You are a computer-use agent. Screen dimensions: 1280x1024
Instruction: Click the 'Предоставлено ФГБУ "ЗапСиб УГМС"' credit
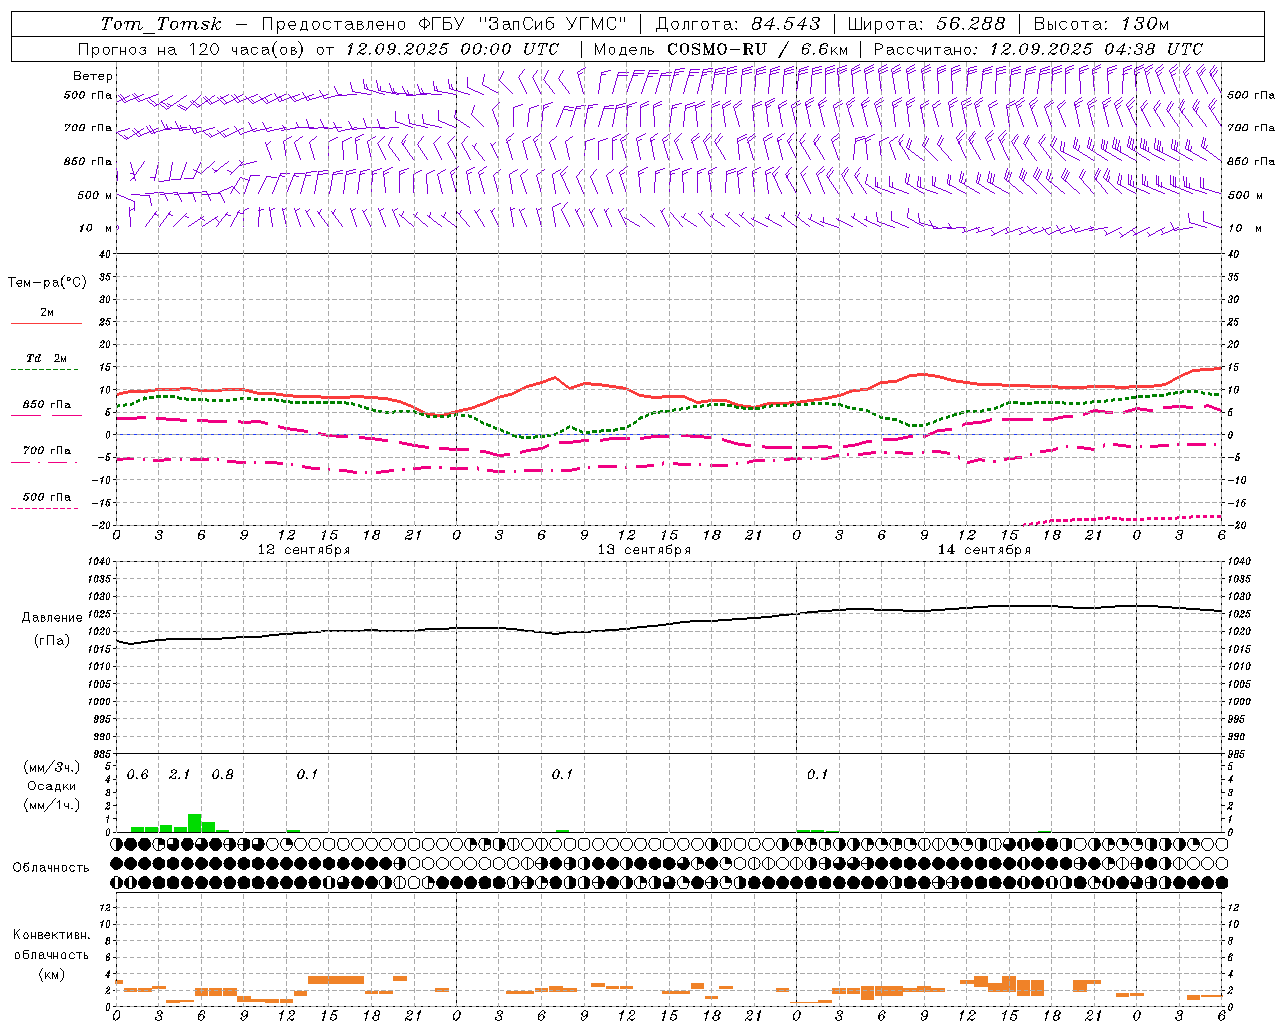[x=445, y=24]
